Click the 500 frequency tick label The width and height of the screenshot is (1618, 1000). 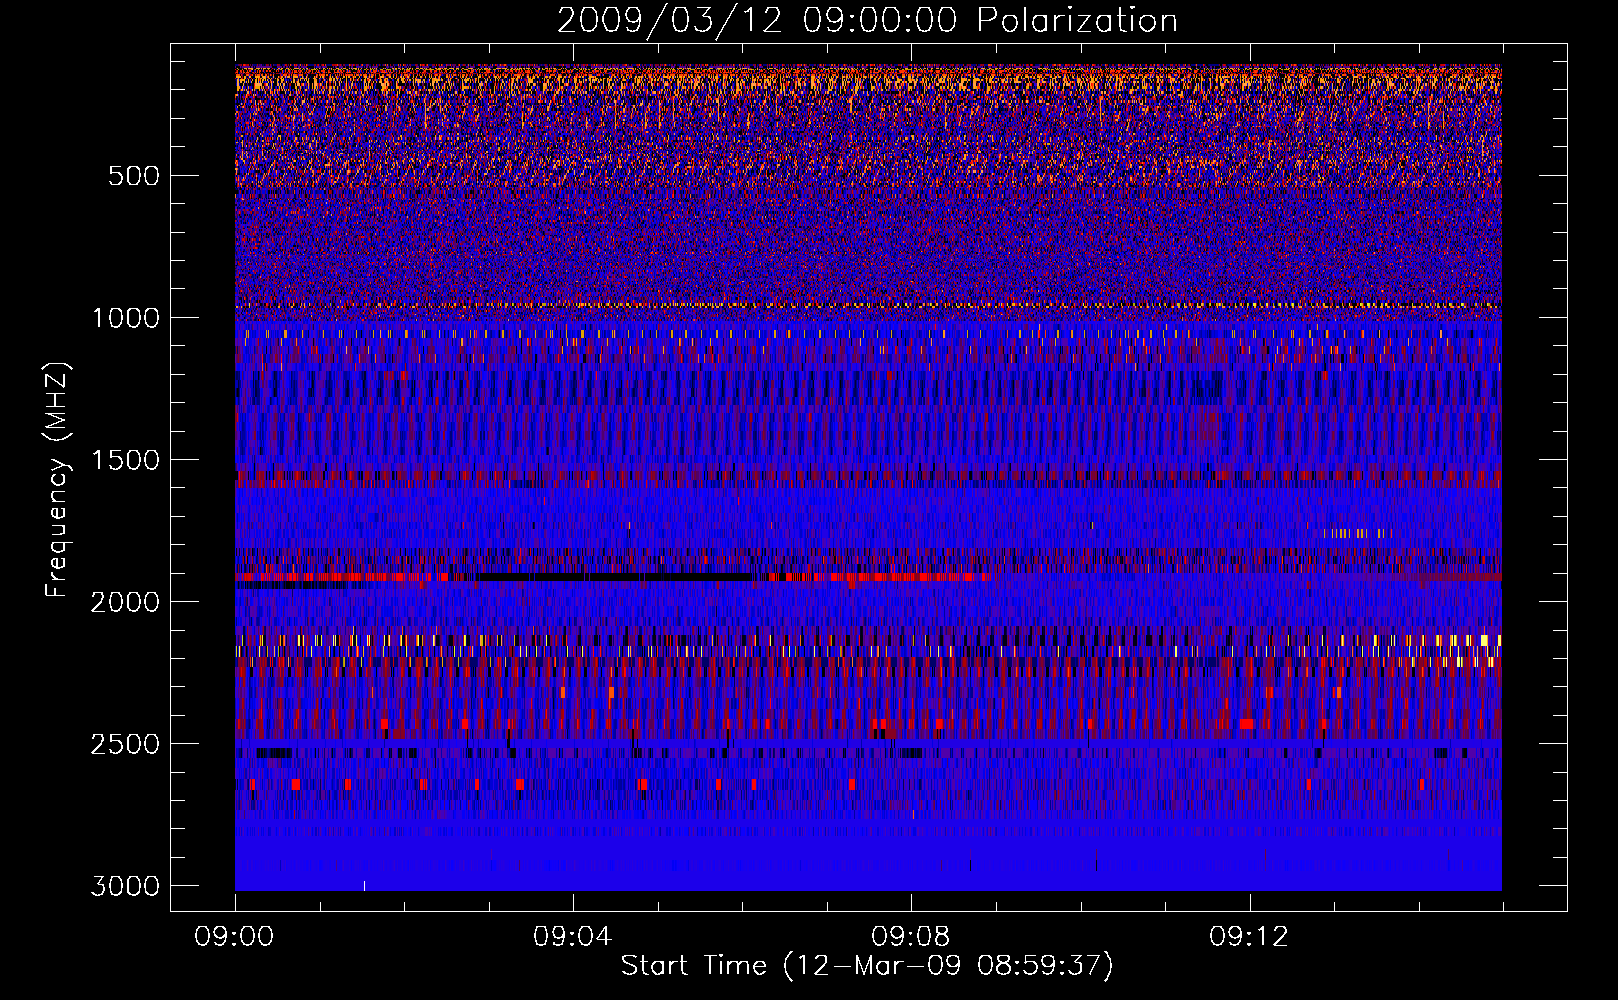pyautogui.click(x=133, y=176)
